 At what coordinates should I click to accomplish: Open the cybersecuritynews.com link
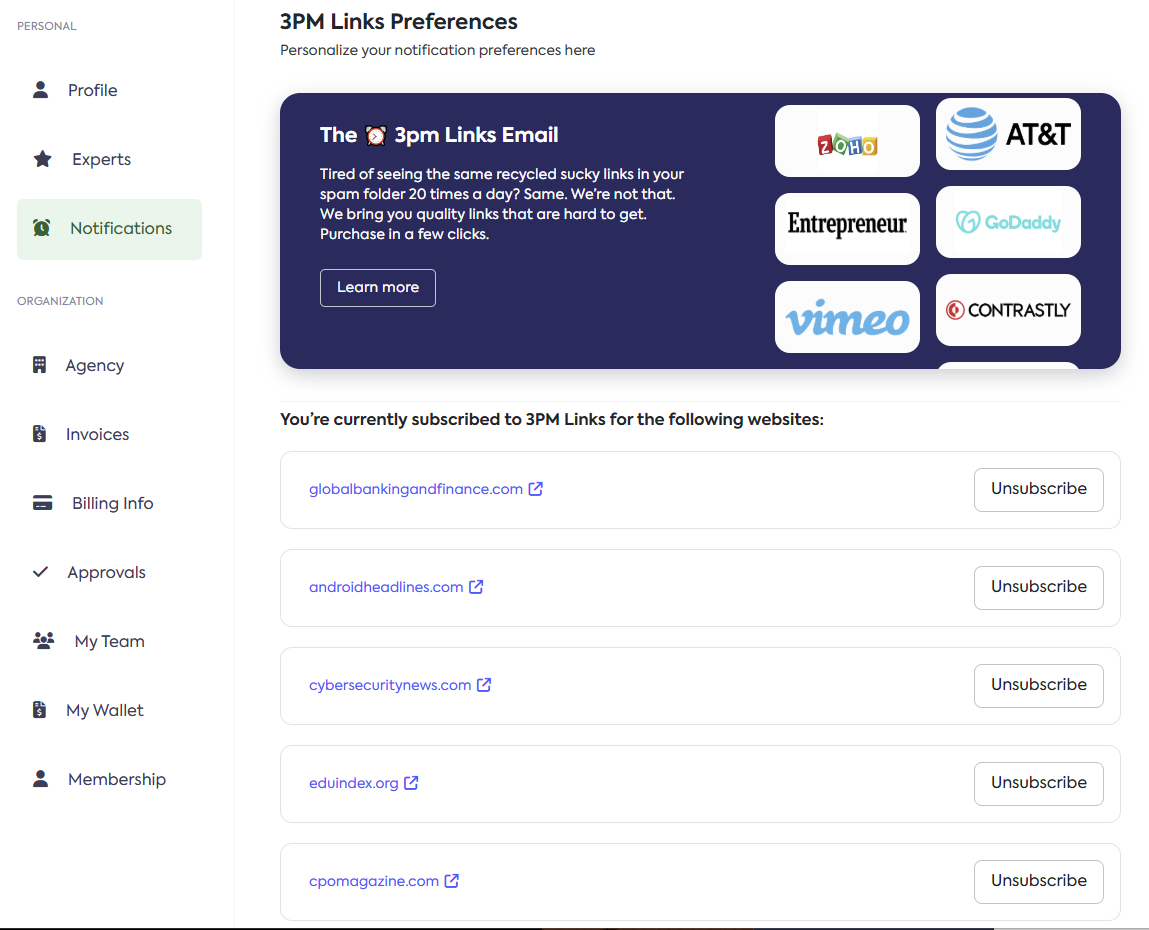(x=390, y=685)
